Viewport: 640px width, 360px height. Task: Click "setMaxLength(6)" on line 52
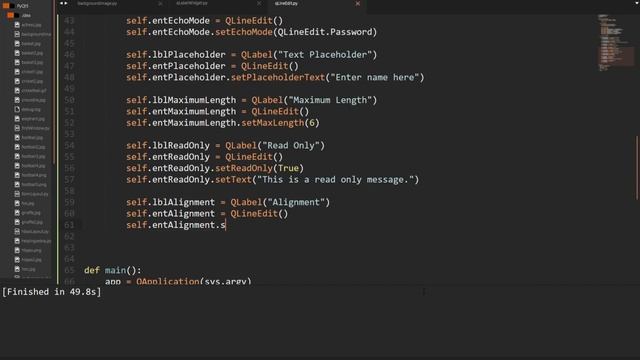click(x=280, y=123)
